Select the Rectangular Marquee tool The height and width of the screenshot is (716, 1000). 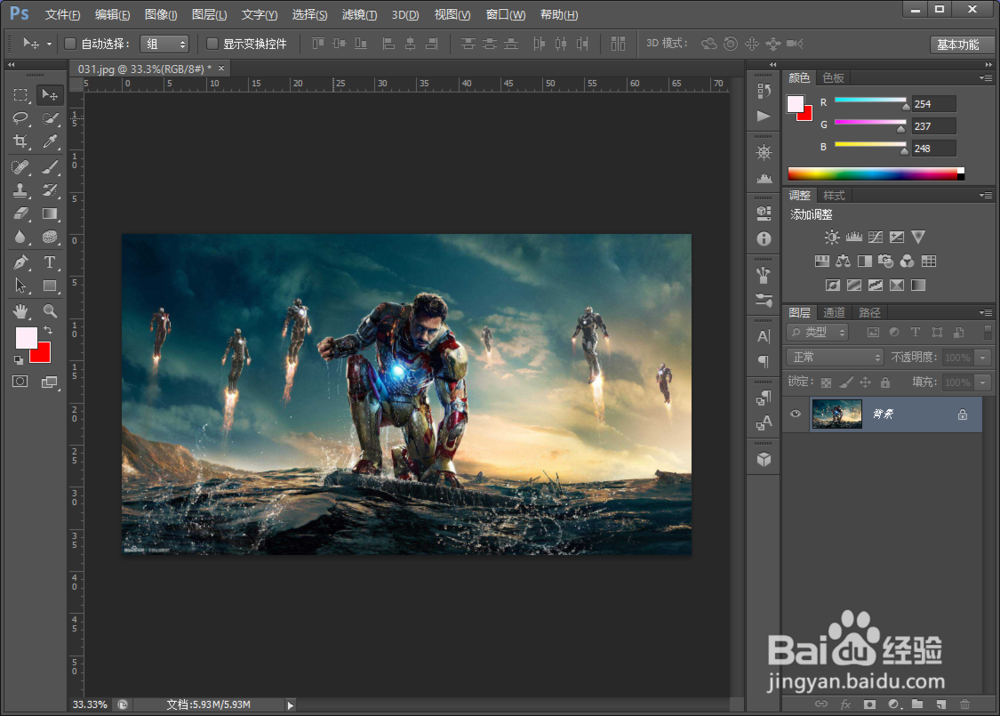tap(20, 95)
